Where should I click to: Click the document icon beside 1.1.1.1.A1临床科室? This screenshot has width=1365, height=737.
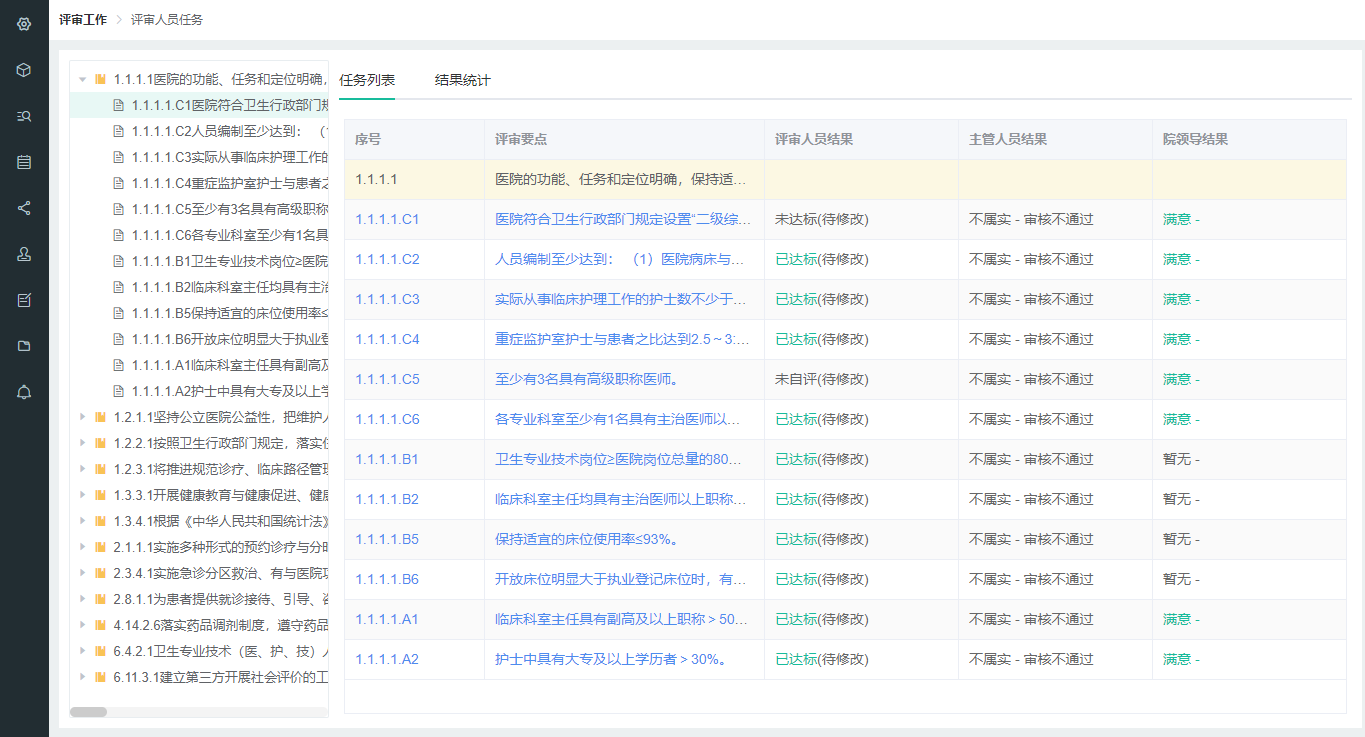(118, 365)
